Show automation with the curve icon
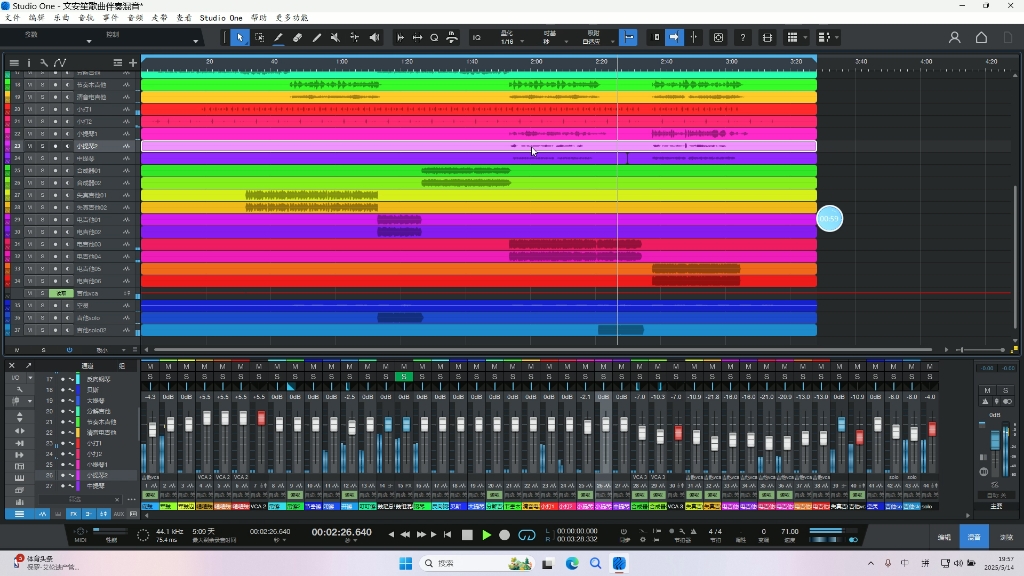This screenshot has height=576, width=1024. [60, 63]
